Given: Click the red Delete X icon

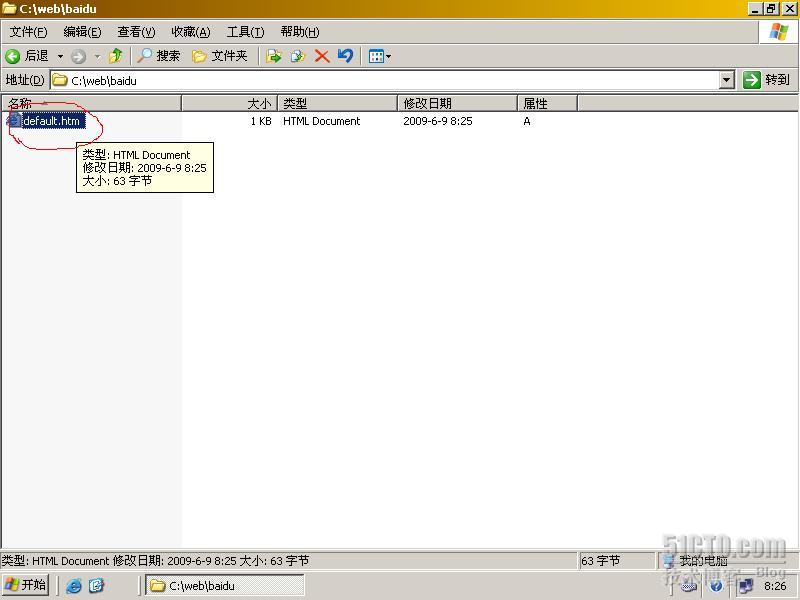Looking at the screenshot, I should click(321, 56).
